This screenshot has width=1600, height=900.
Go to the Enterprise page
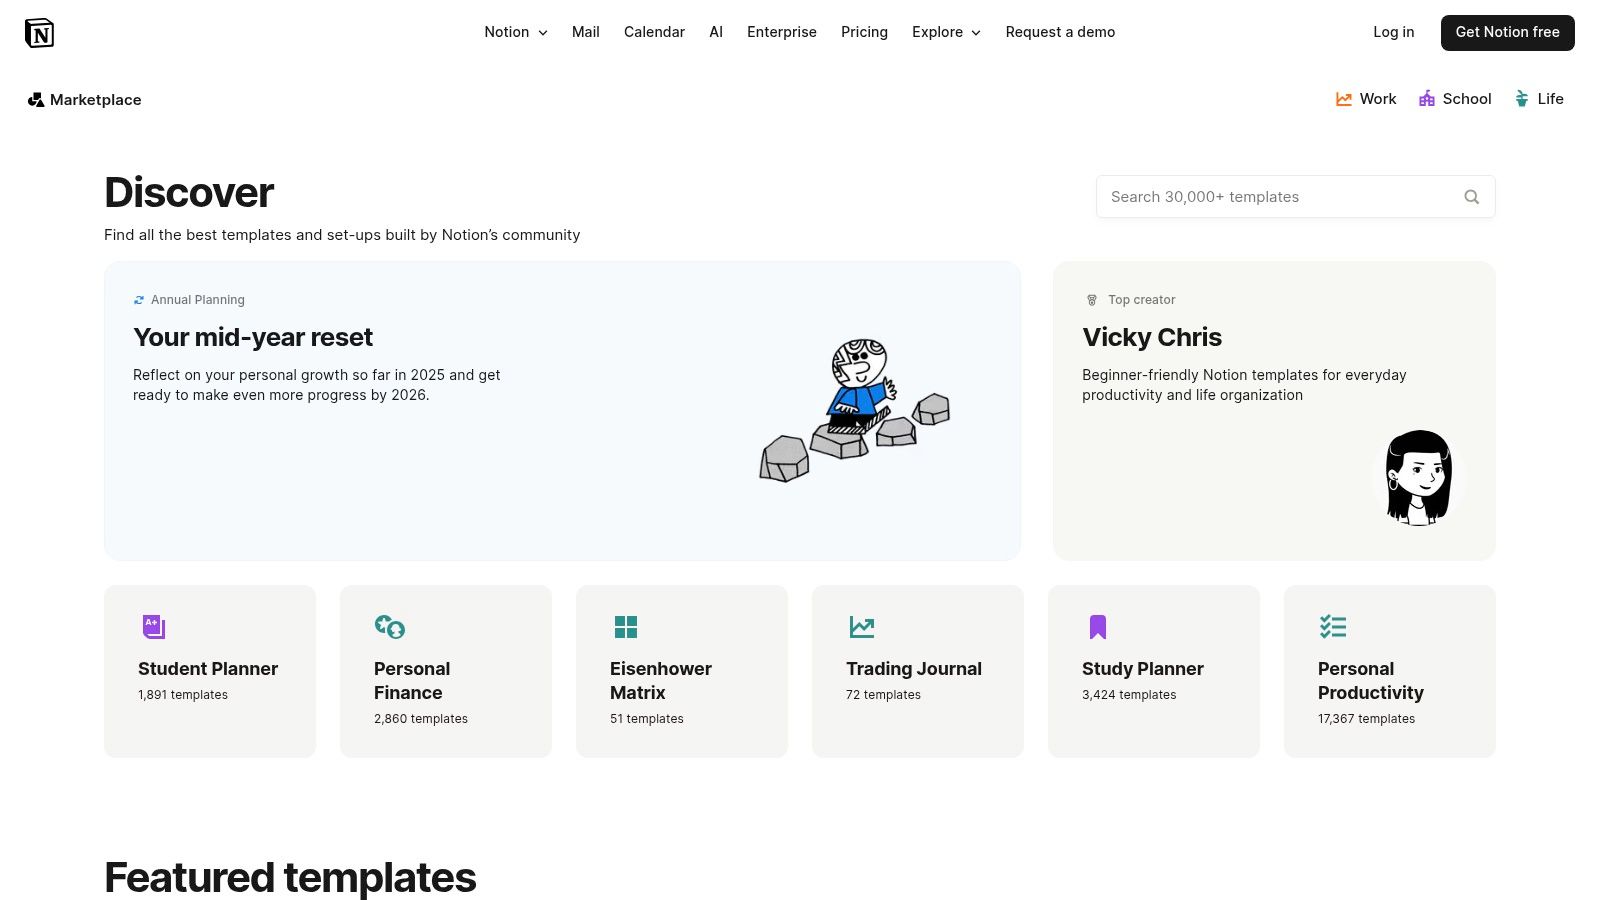[781, 32]
